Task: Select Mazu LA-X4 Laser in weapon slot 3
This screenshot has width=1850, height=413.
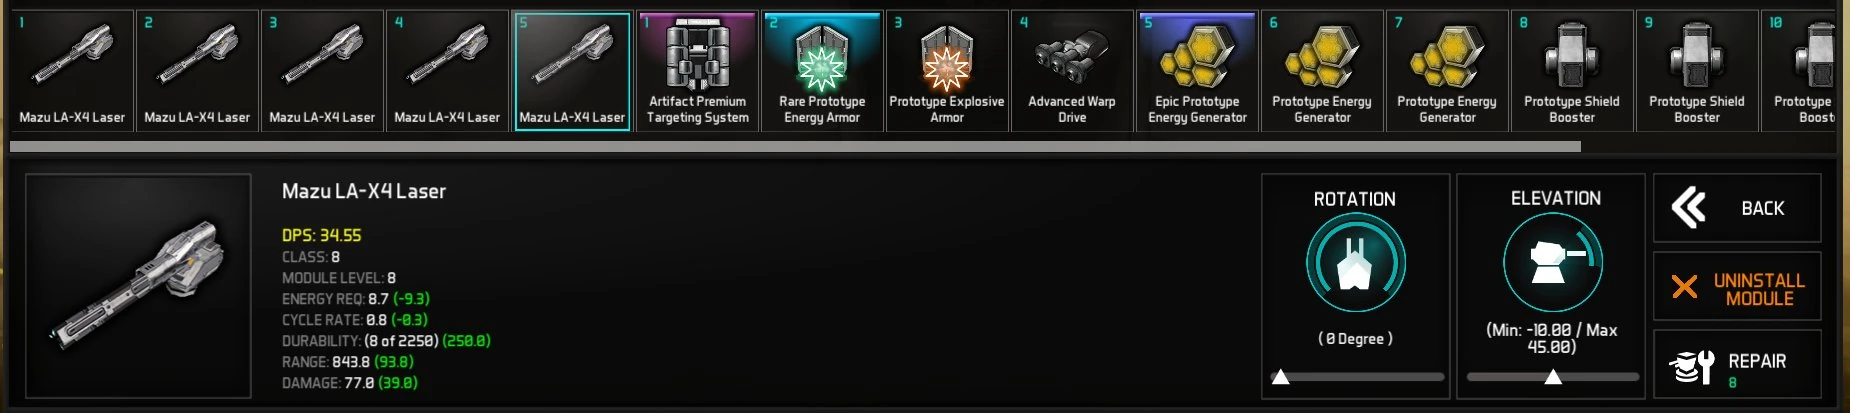Action: pos(322,71)
